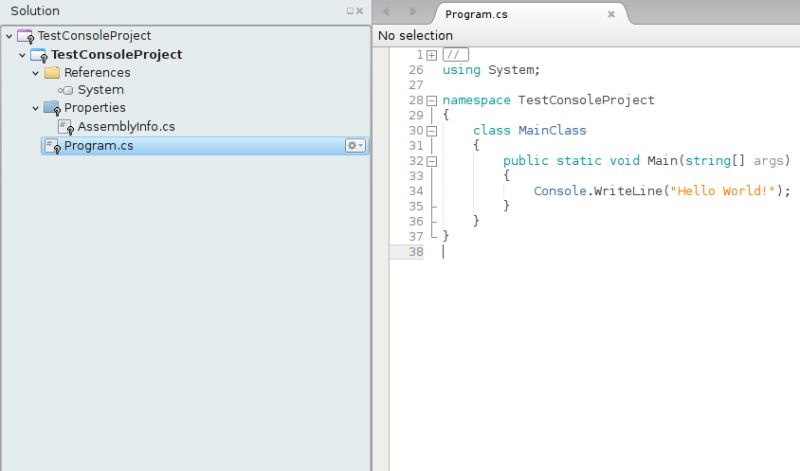Click the 'Main' method name

point(662,161)
